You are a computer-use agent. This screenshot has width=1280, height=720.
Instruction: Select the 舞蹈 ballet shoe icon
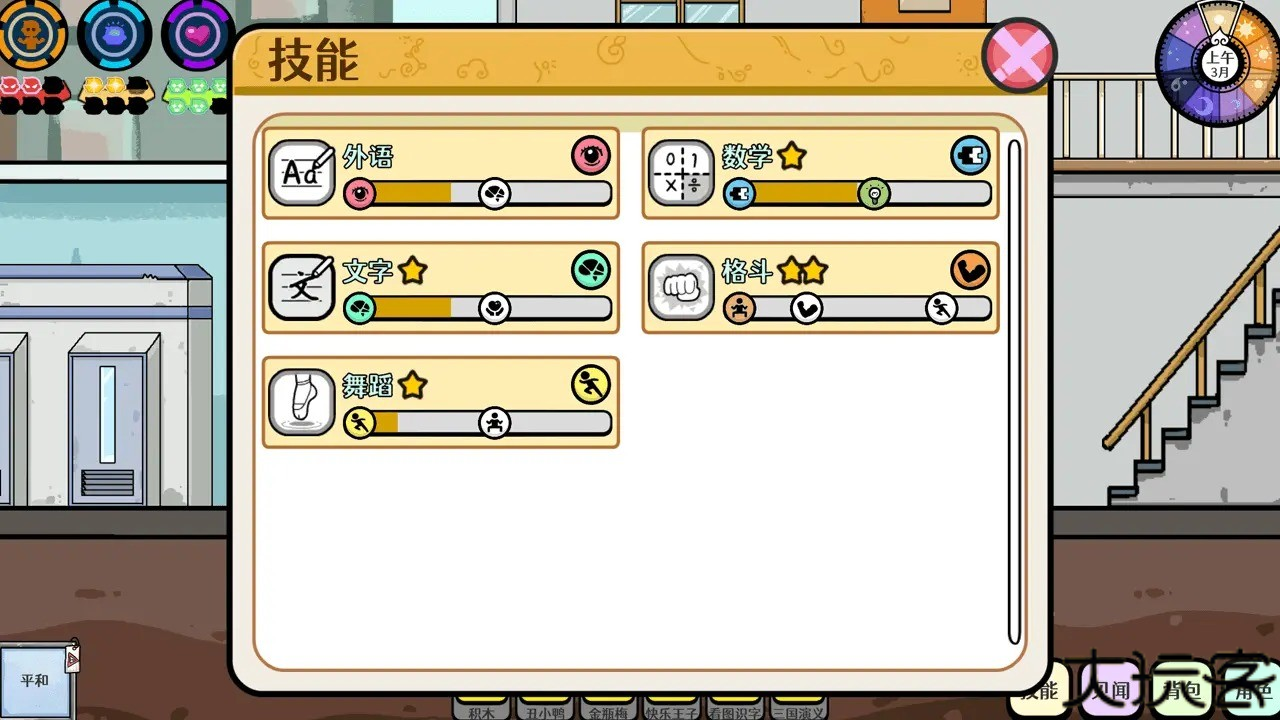302,402
